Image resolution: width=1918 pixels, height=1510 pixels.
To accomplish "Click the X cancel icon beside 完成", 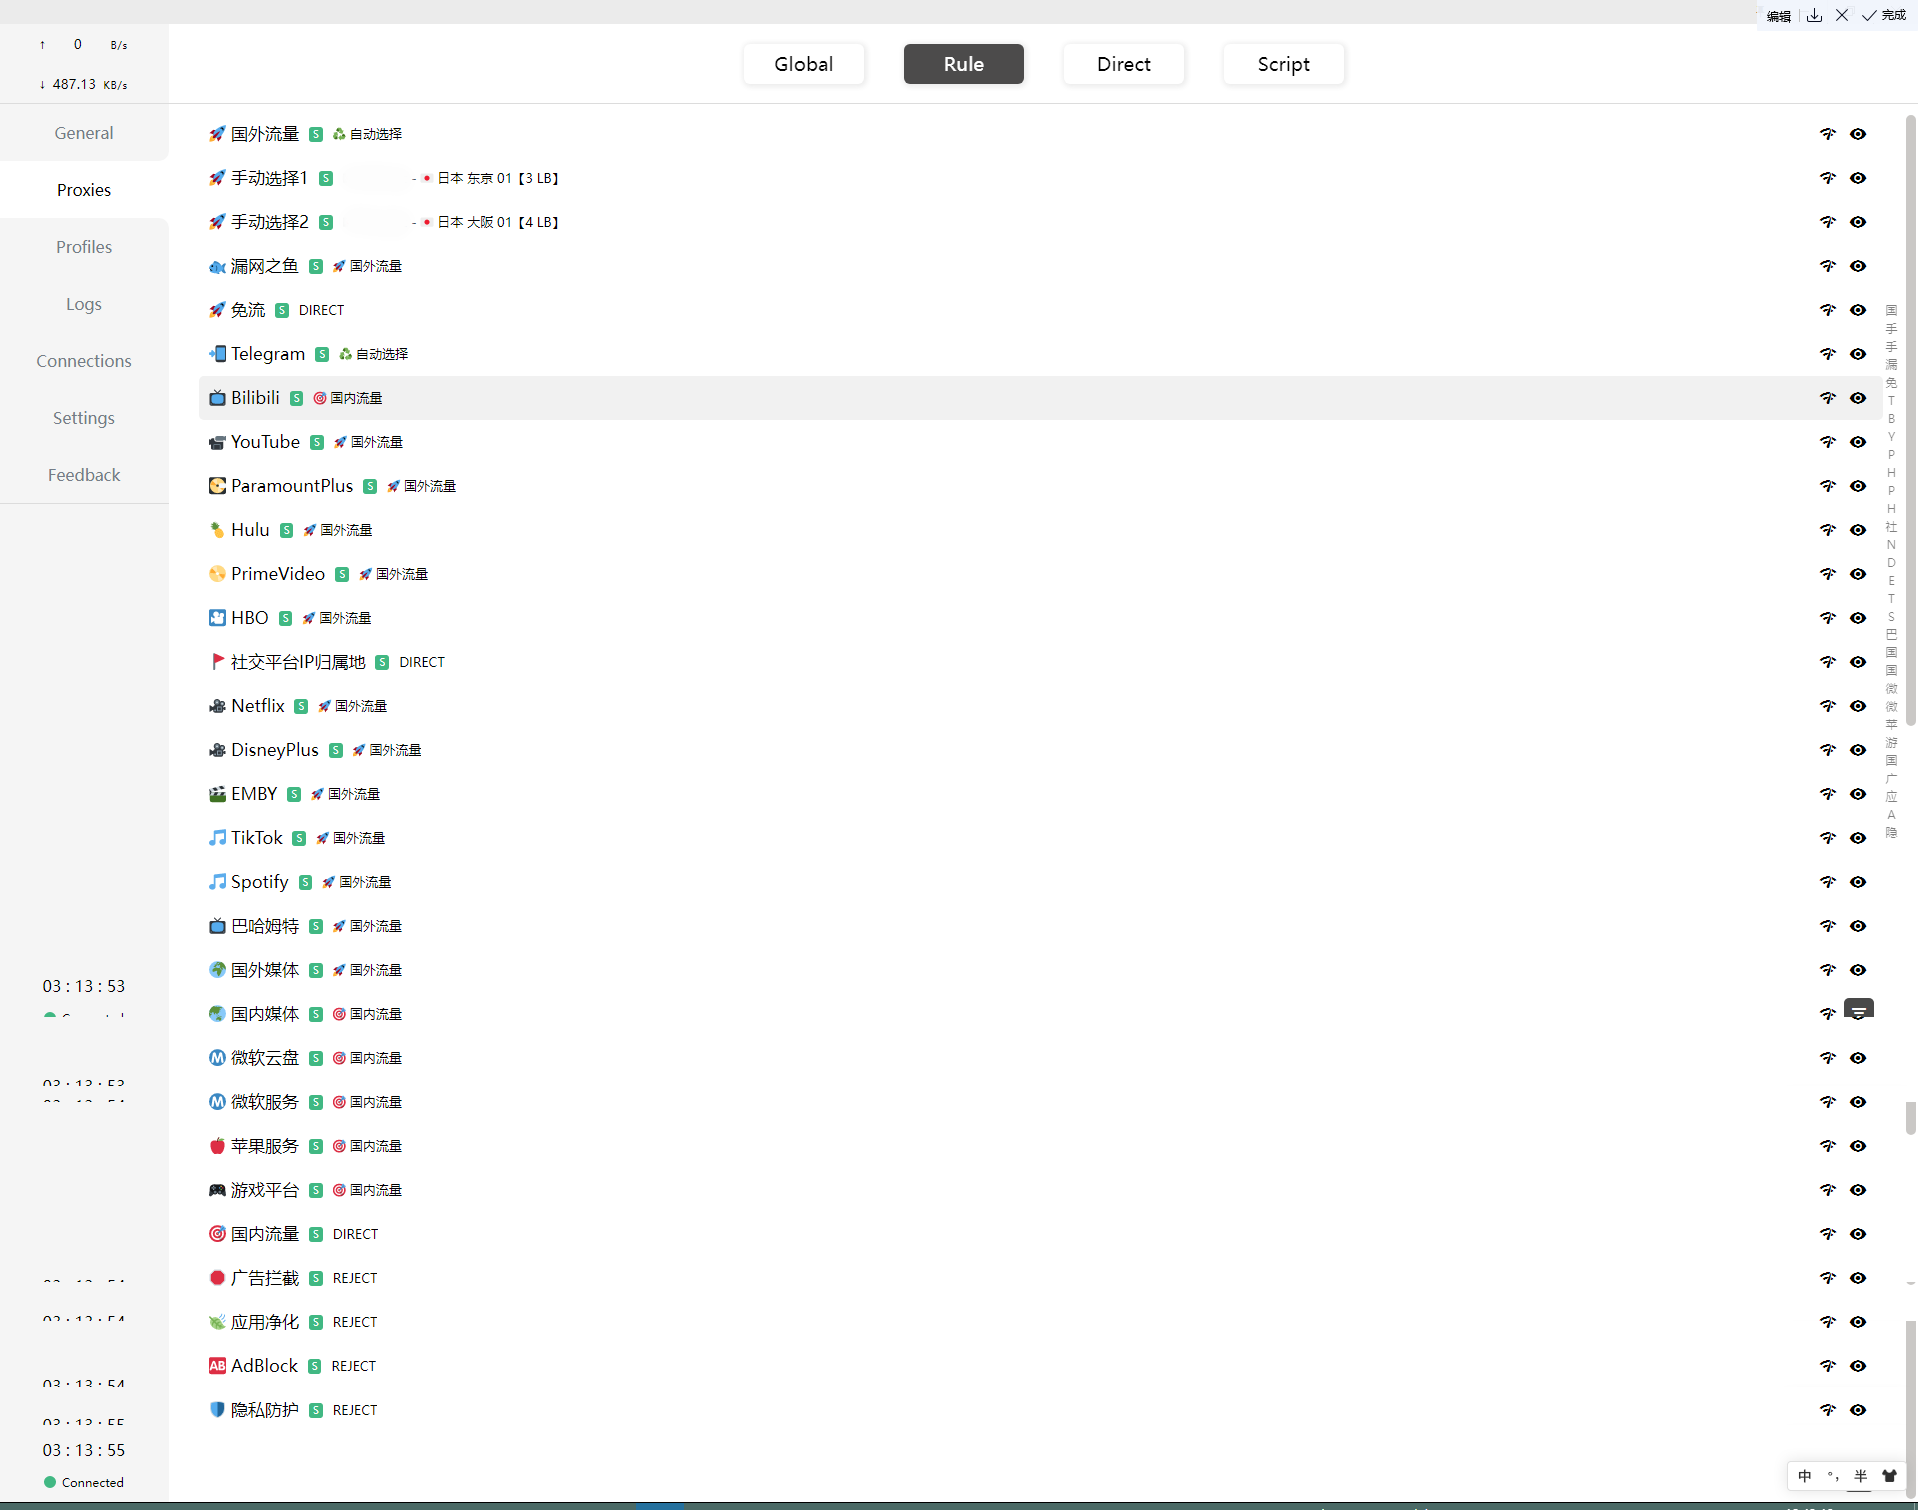I will (1842, 15).
